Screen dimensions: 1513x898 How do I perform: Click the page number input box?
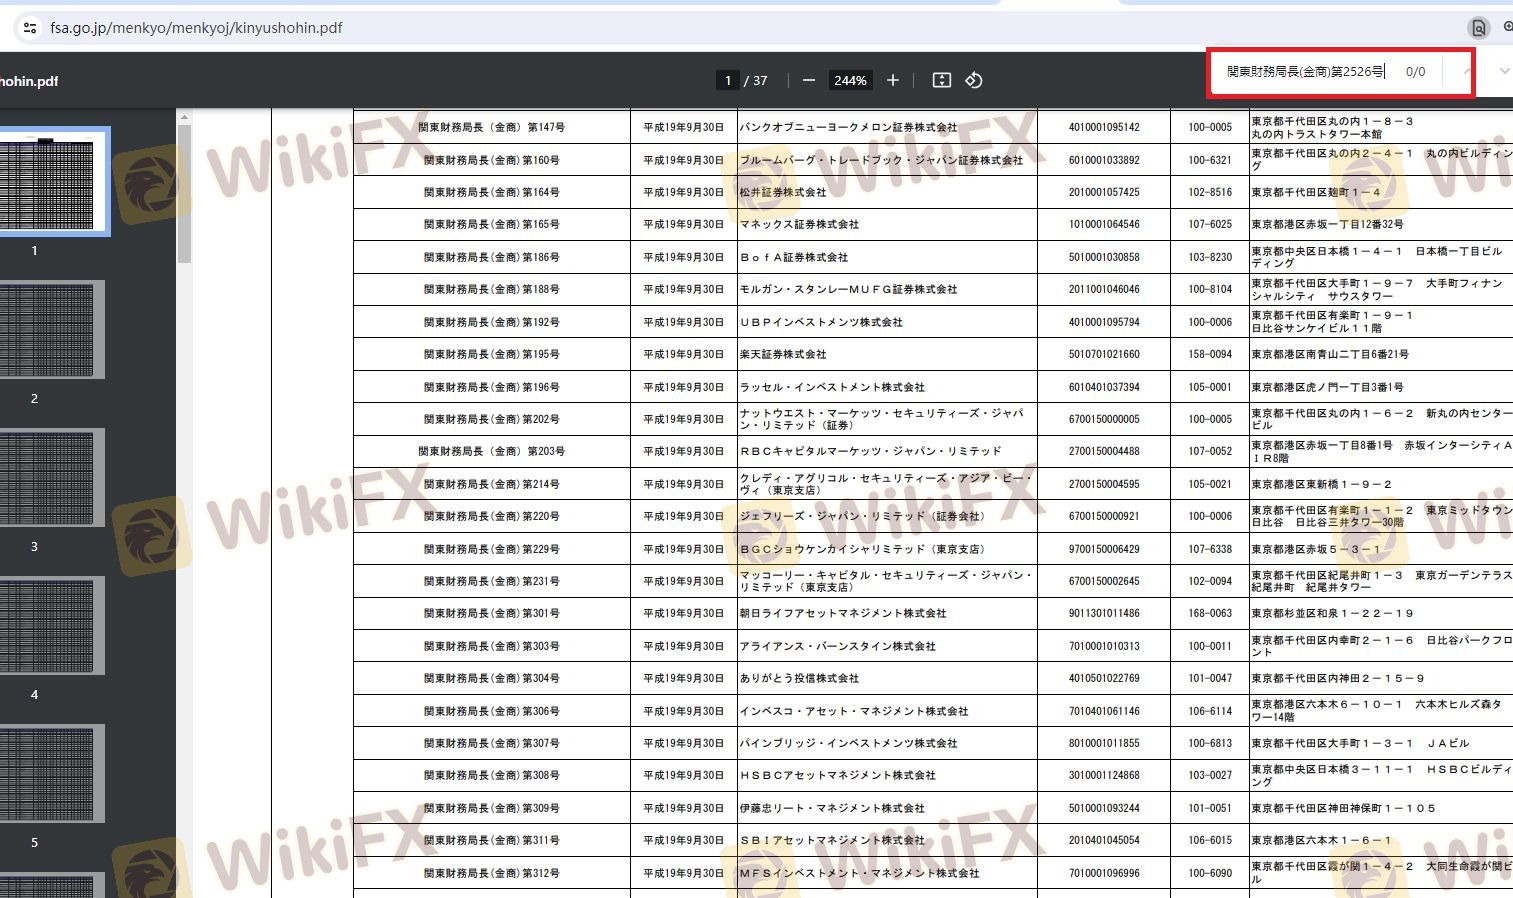727,80
